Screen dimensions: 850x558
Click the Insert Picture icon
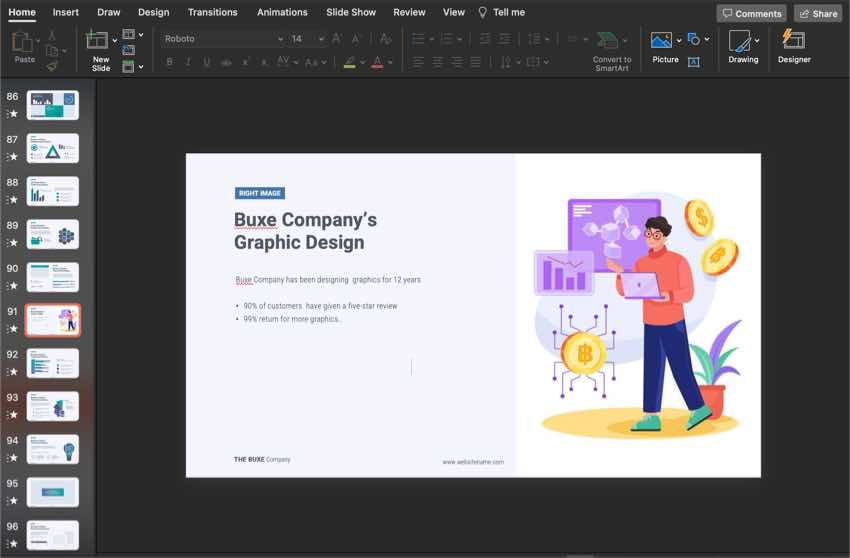point(661,40)
